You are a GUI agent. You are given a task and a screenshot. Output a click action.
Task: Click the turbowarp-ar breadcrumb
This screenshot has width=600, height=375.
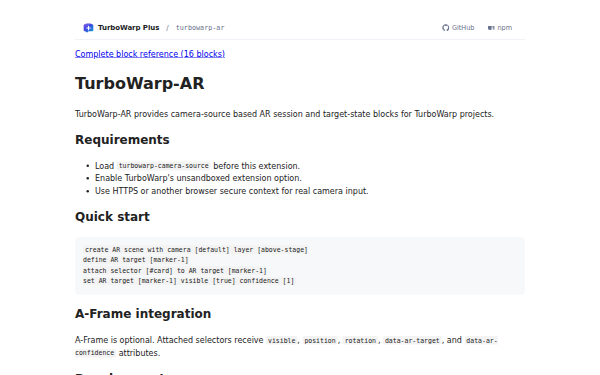click(200, 28)
